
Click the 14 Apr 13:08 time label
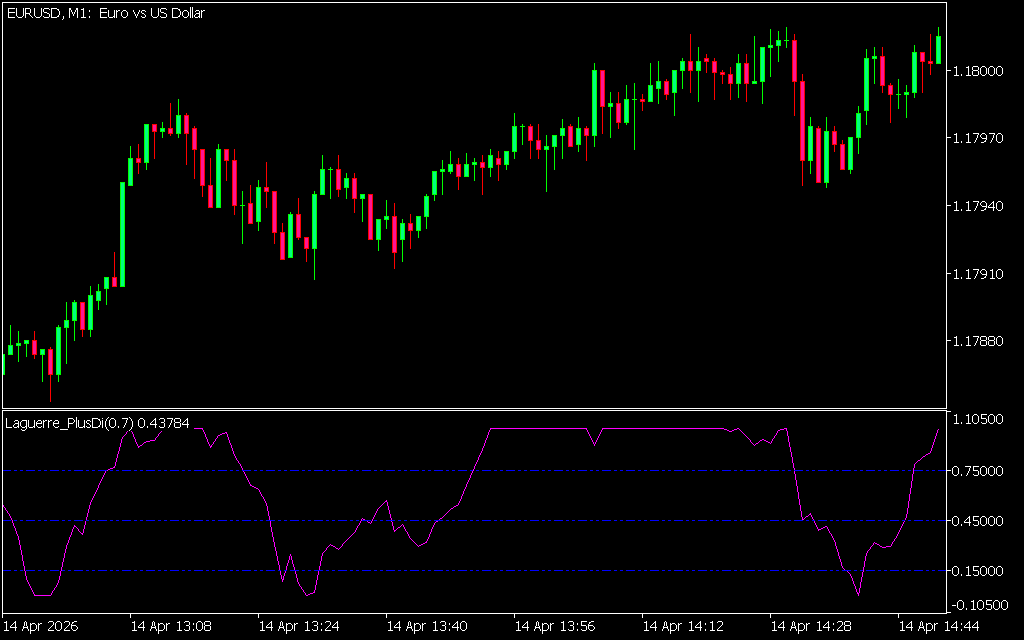[x=171, y=627]
